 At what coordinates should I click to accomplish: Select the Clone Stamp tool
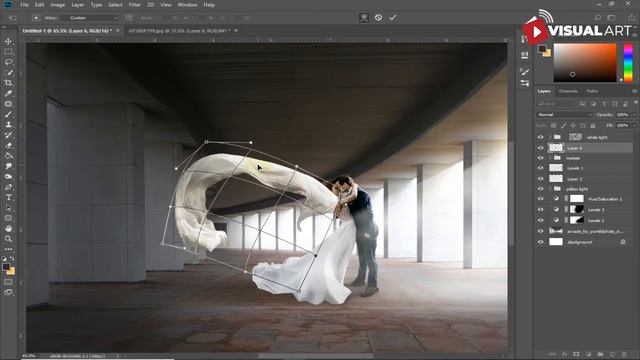[x=8, y=124]
